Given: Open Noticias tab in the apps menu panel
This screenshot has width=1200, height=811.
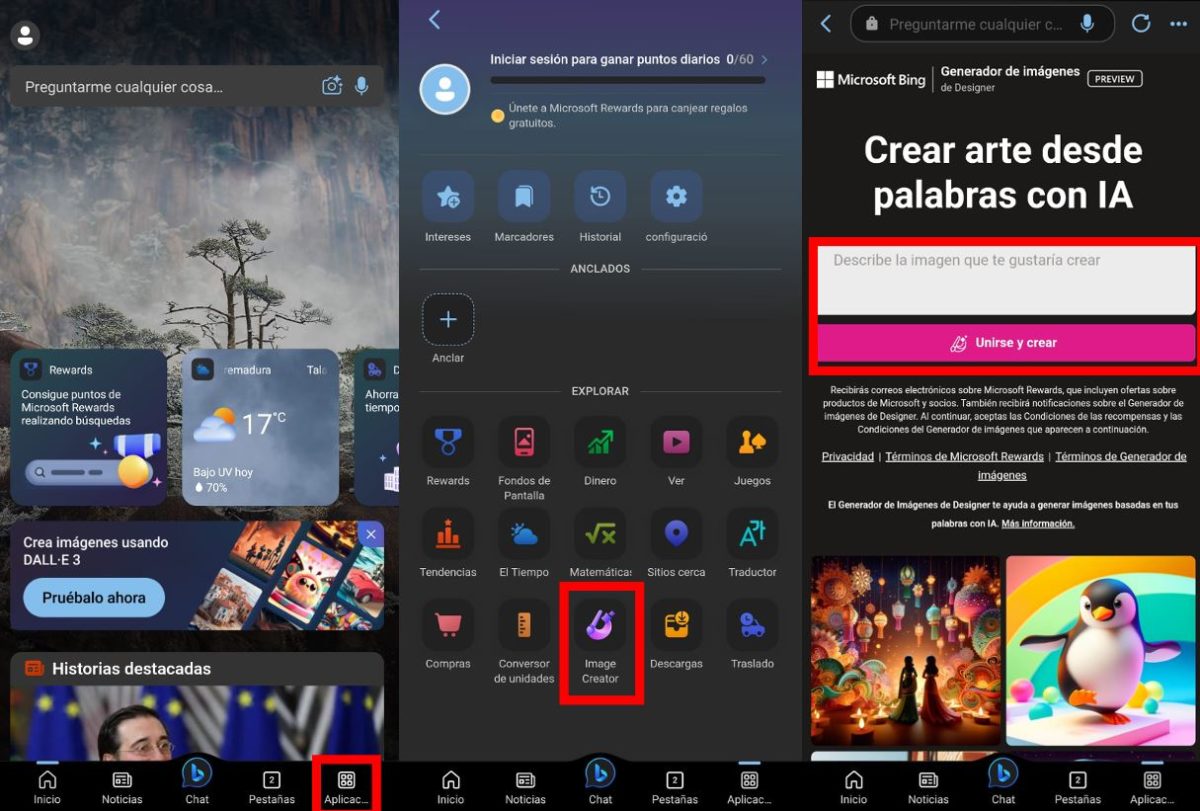Looking at the screenshot, I should coord(525,787).
